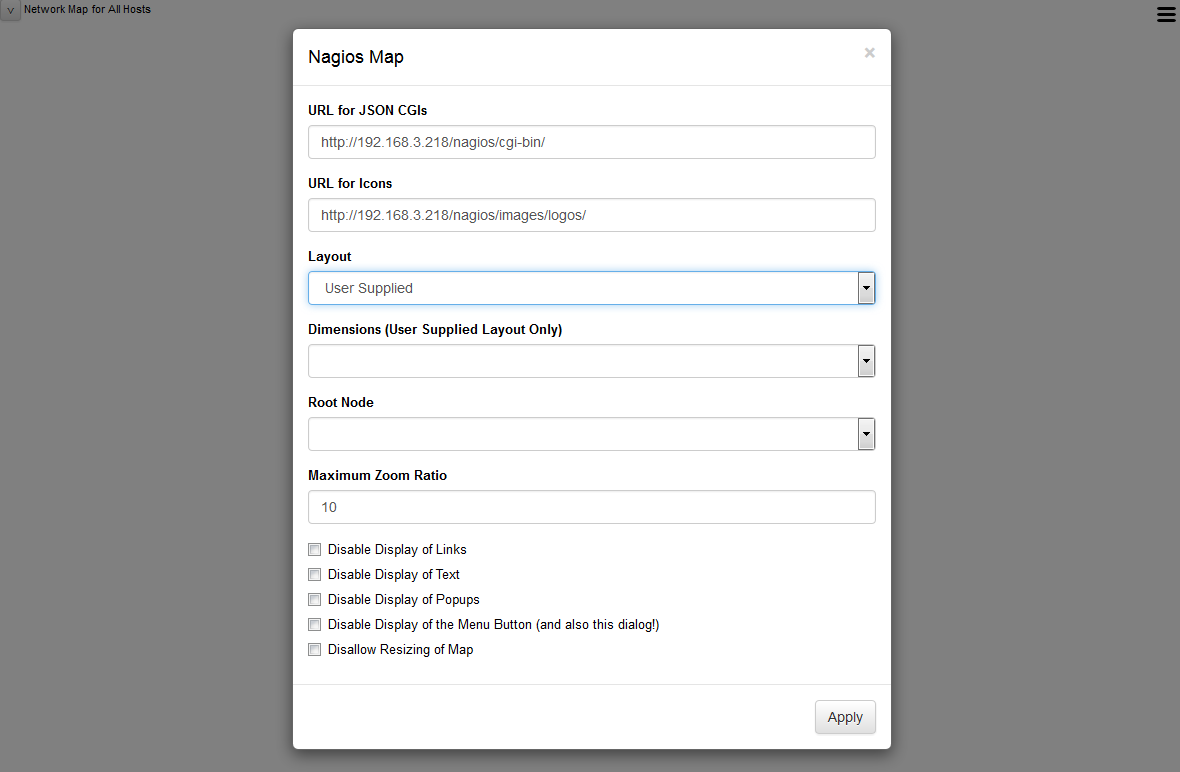Check the Disallow Resizing of Map box

coord(315,649)
